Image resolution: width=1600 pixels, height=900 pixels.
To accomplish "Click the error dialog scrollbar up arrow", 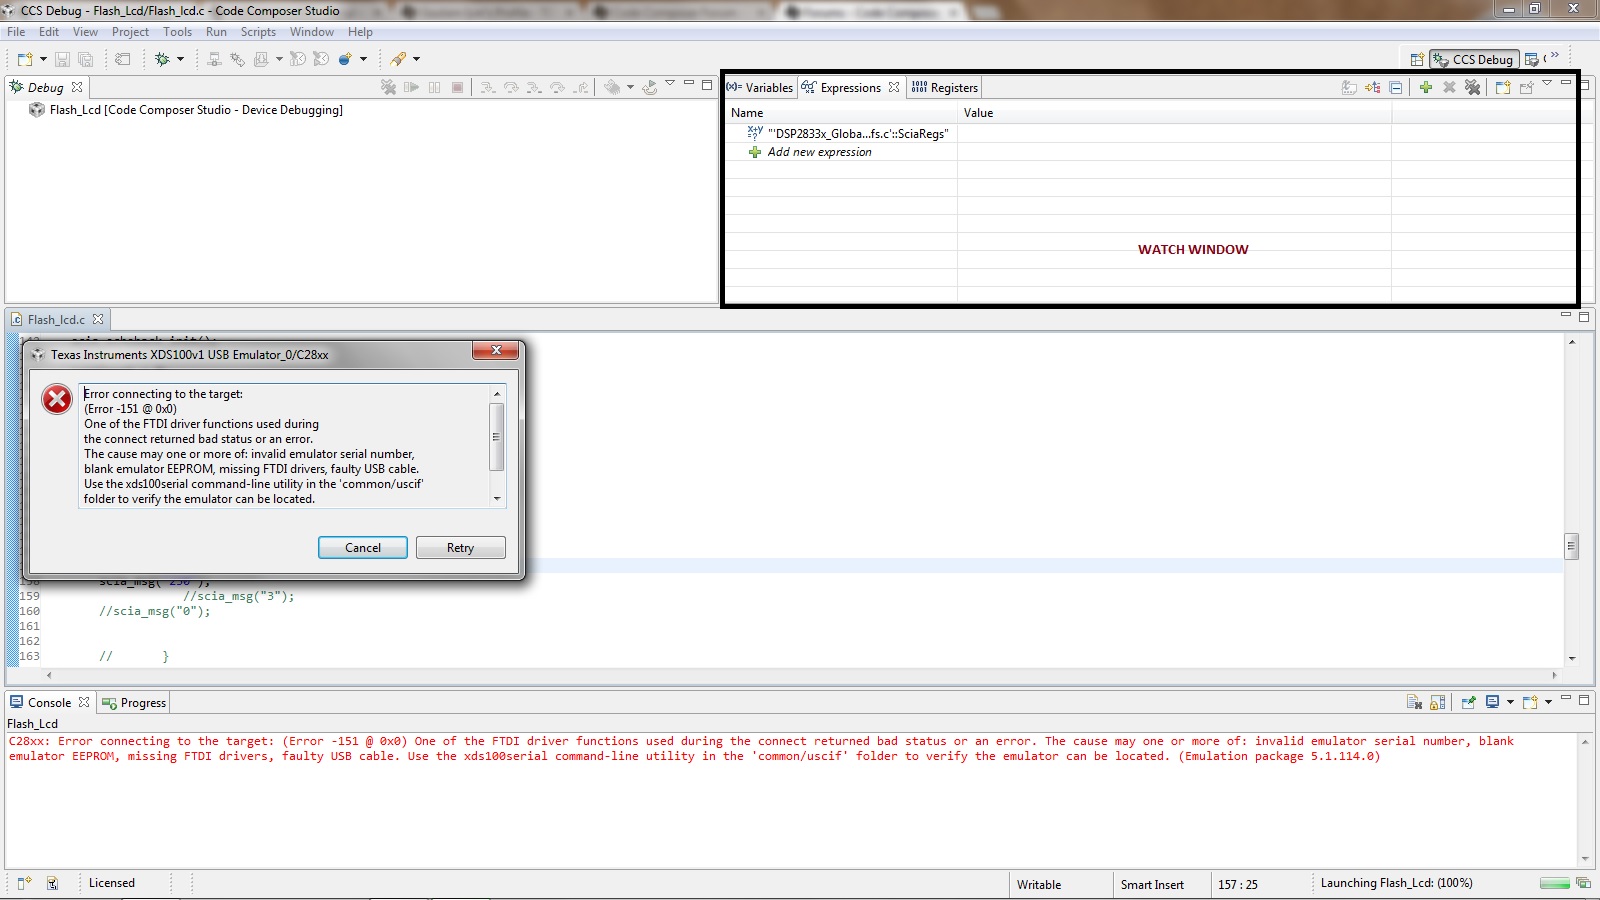I will tap(497, 394).
